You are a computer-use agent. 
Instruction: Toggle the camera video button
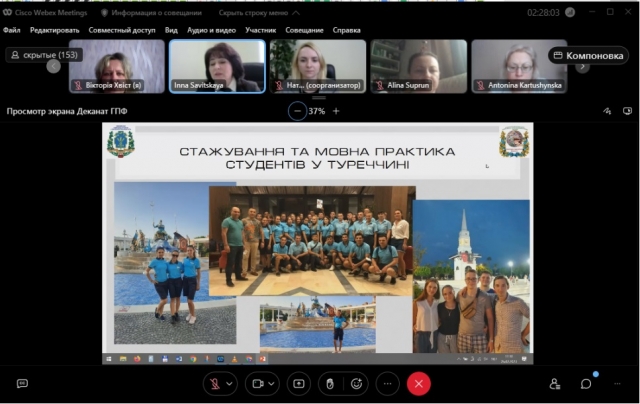[258, 384]
